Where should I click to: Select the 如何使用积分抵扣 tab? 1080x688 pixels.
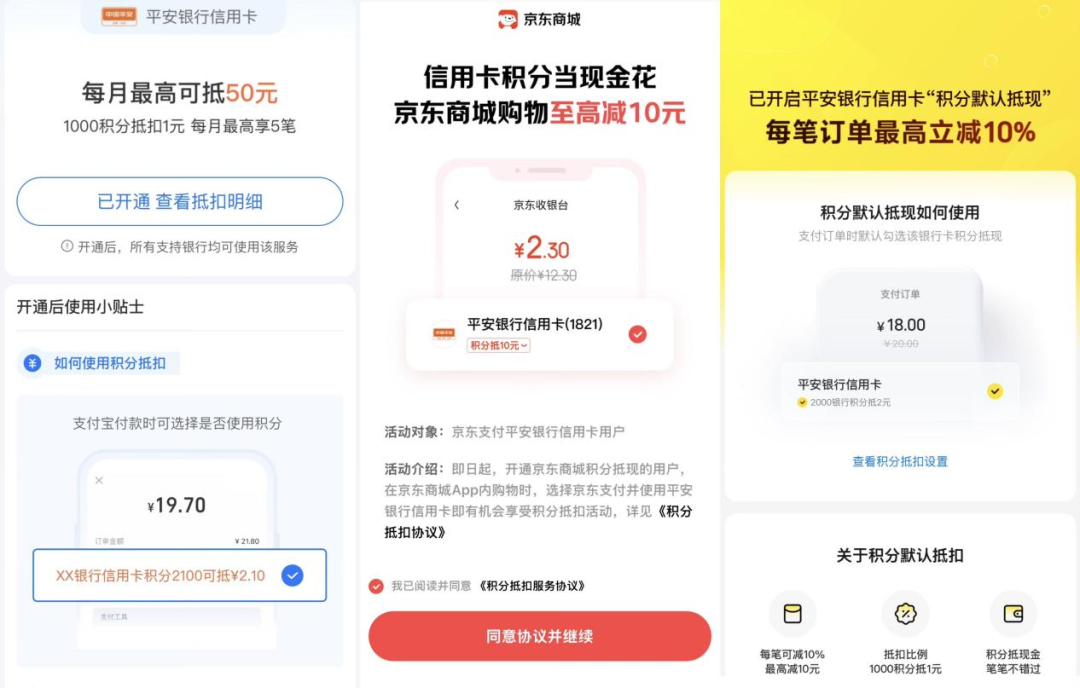98,363
